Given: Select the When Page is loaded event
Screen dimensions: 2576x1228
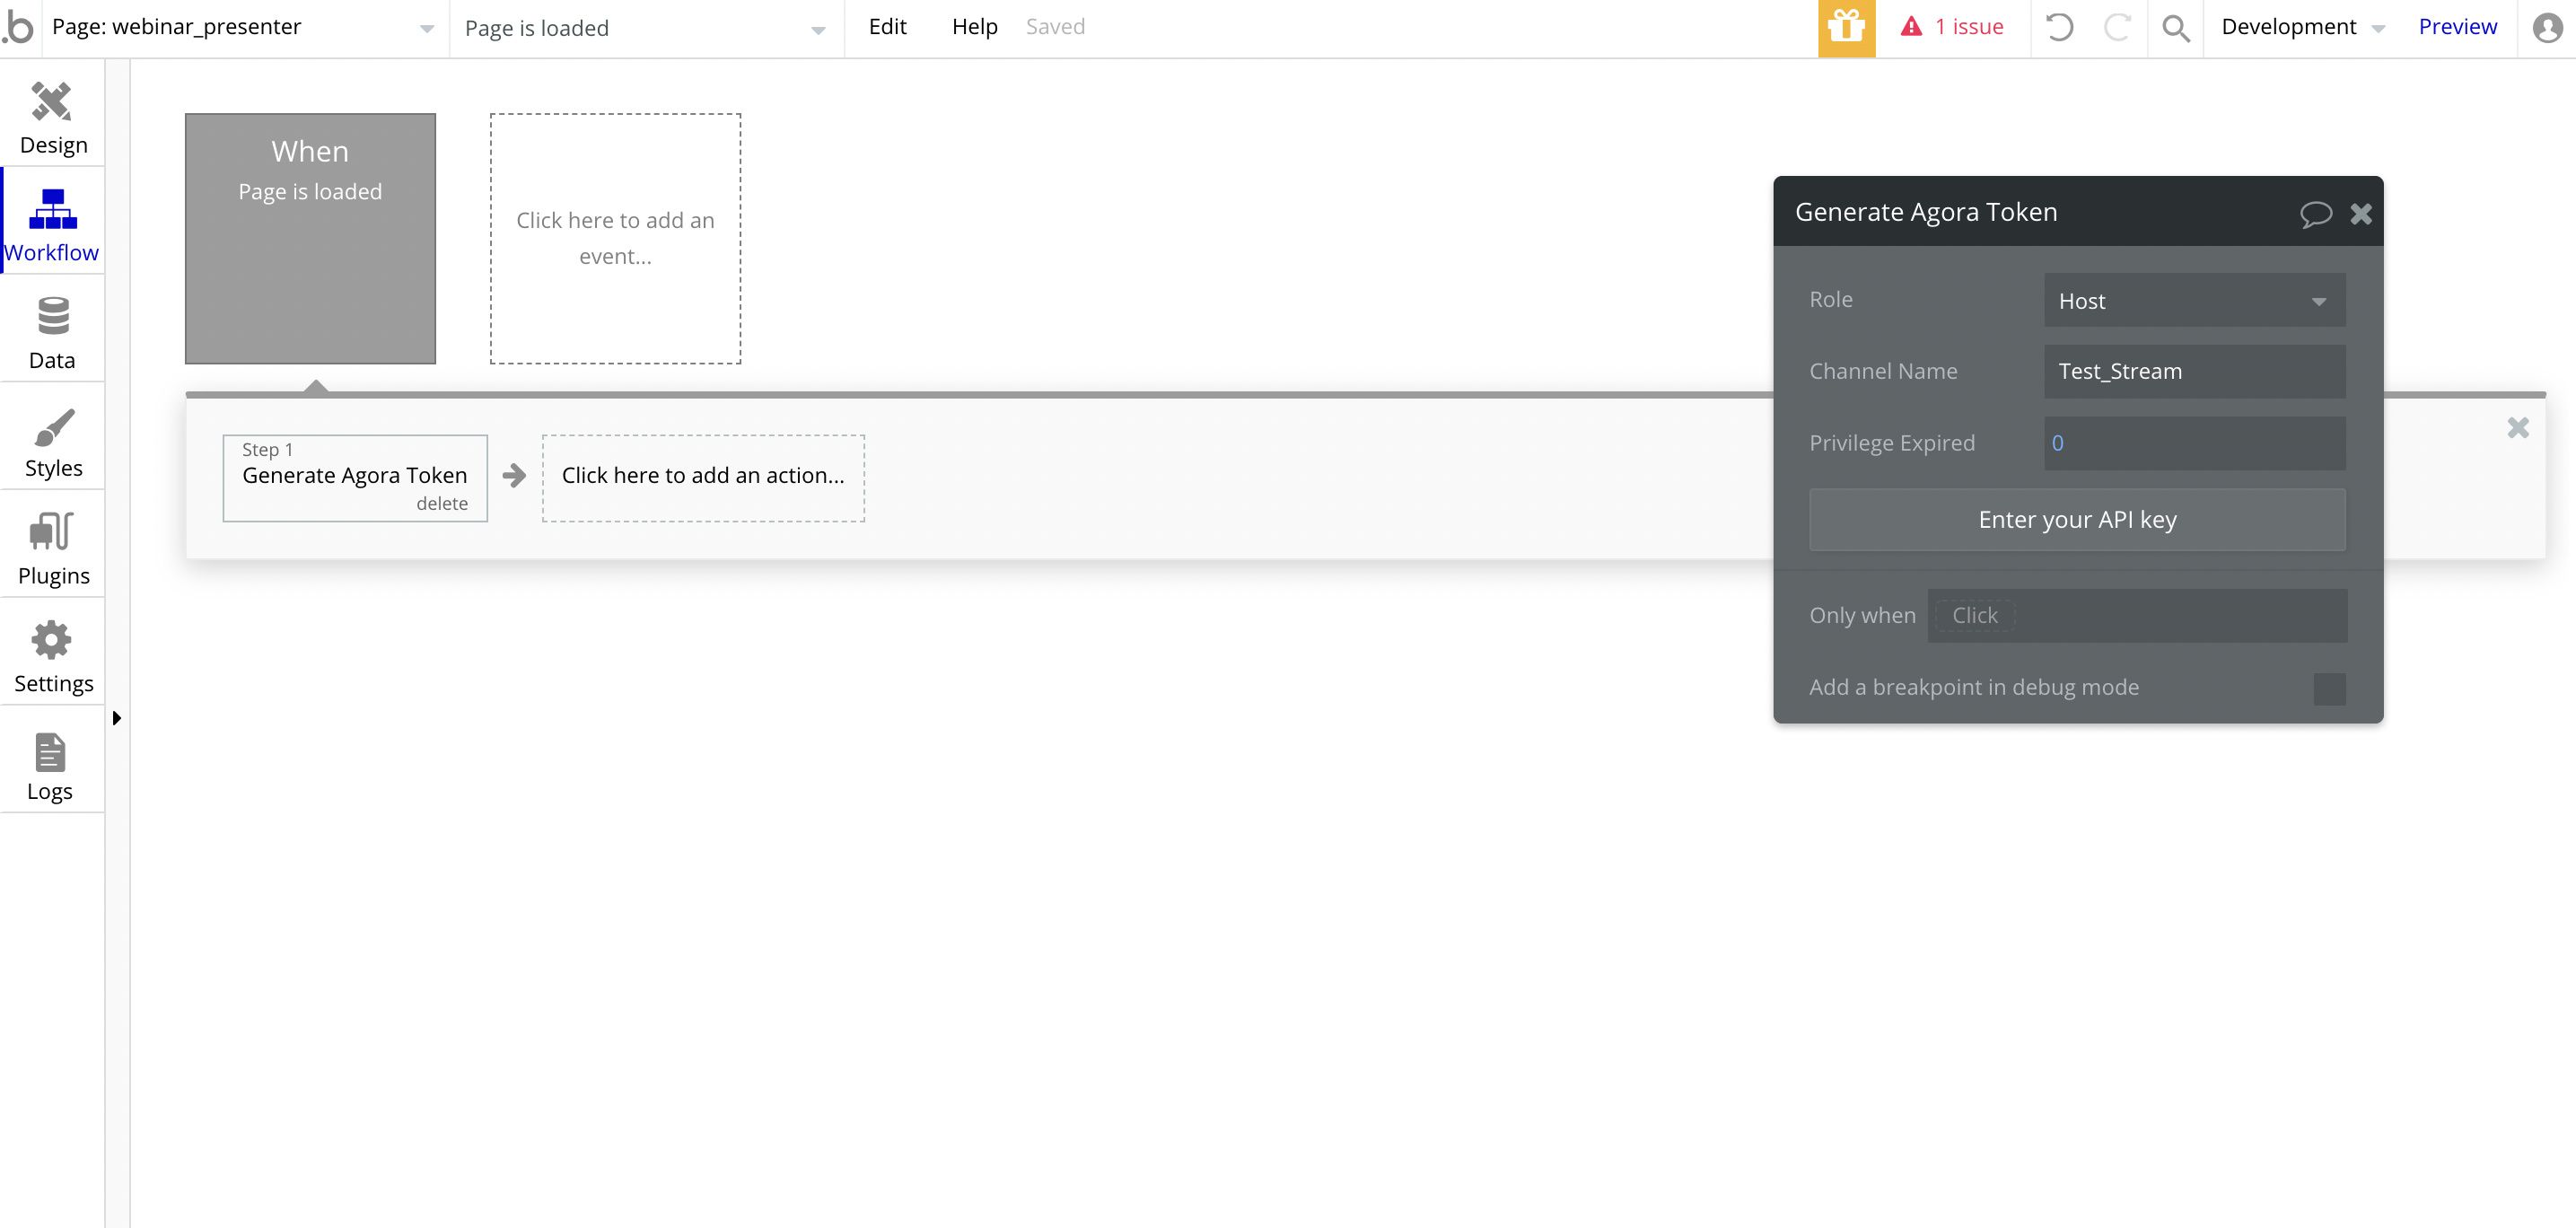Looking at the screenshot, I should tap(310, 238).
